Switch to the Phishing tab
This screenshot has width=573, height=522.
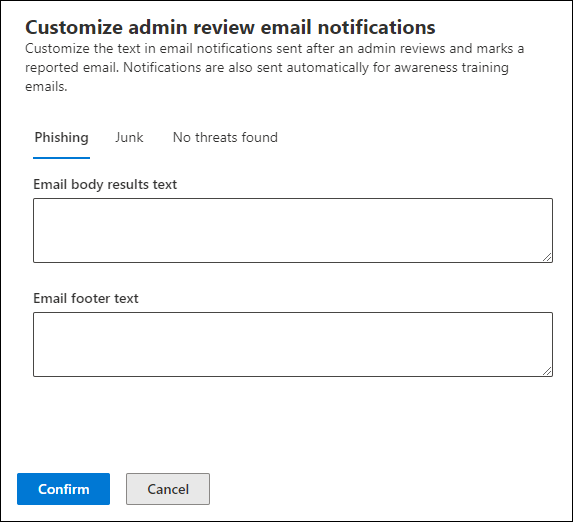[61, 138]
